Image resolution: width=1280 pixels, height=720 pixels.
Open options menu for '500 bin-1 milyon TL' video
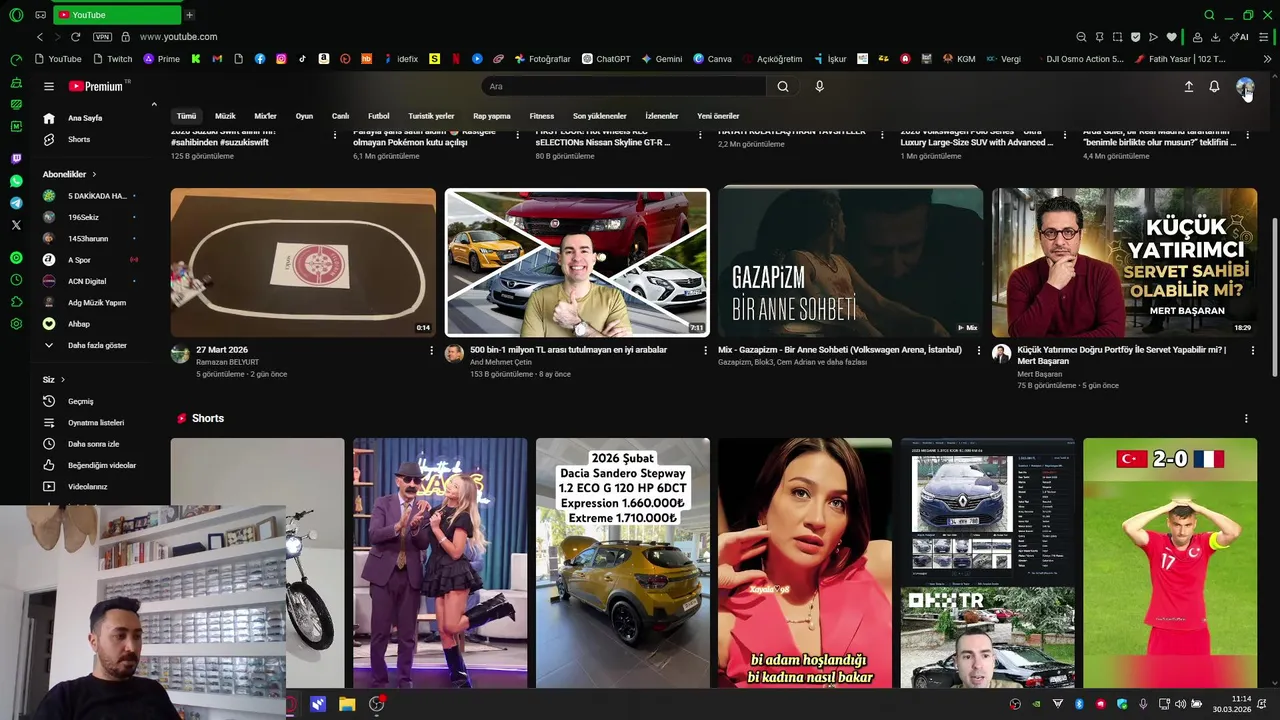704,351
